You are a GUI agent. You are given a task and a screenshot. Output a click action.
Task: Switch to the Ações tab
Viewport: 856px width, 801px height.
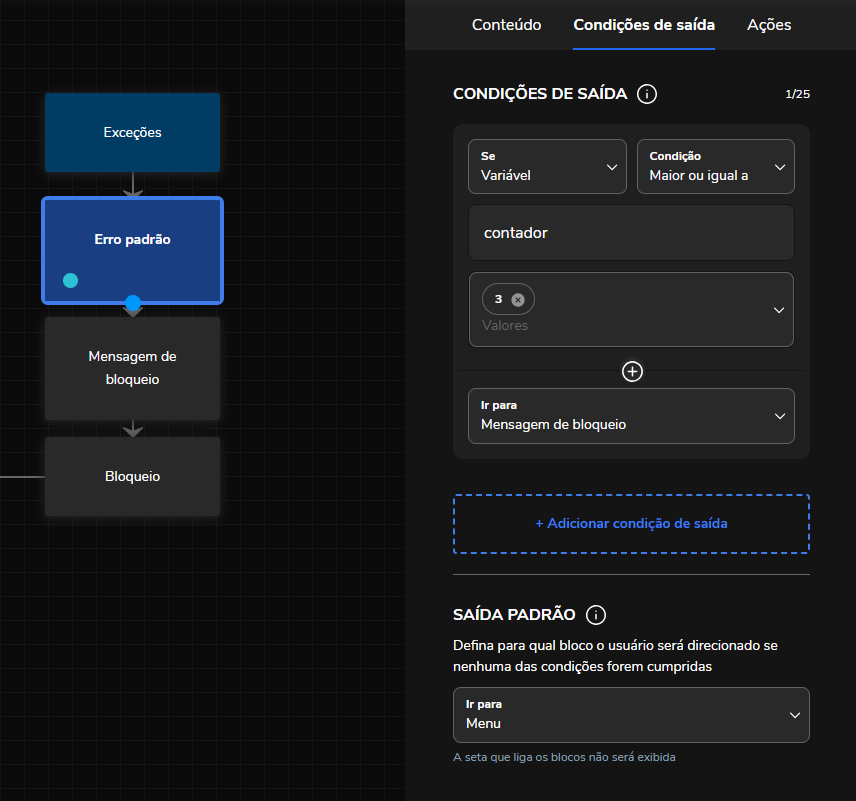pyautogui.click(x=769, y=25)
